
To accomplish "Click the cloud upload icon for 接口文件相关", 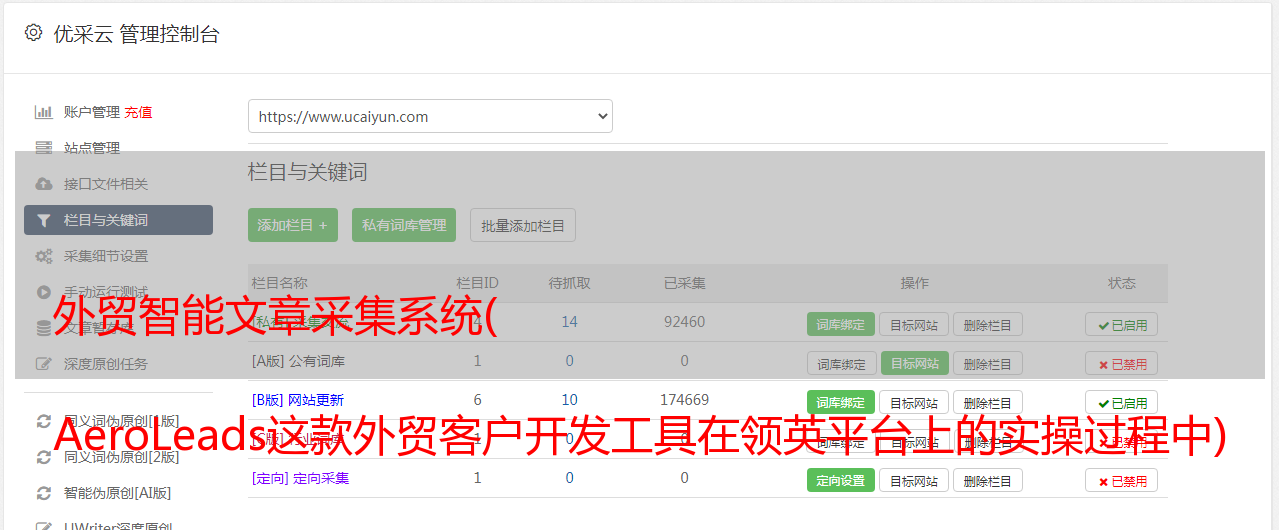I will [x=43, y=184].
